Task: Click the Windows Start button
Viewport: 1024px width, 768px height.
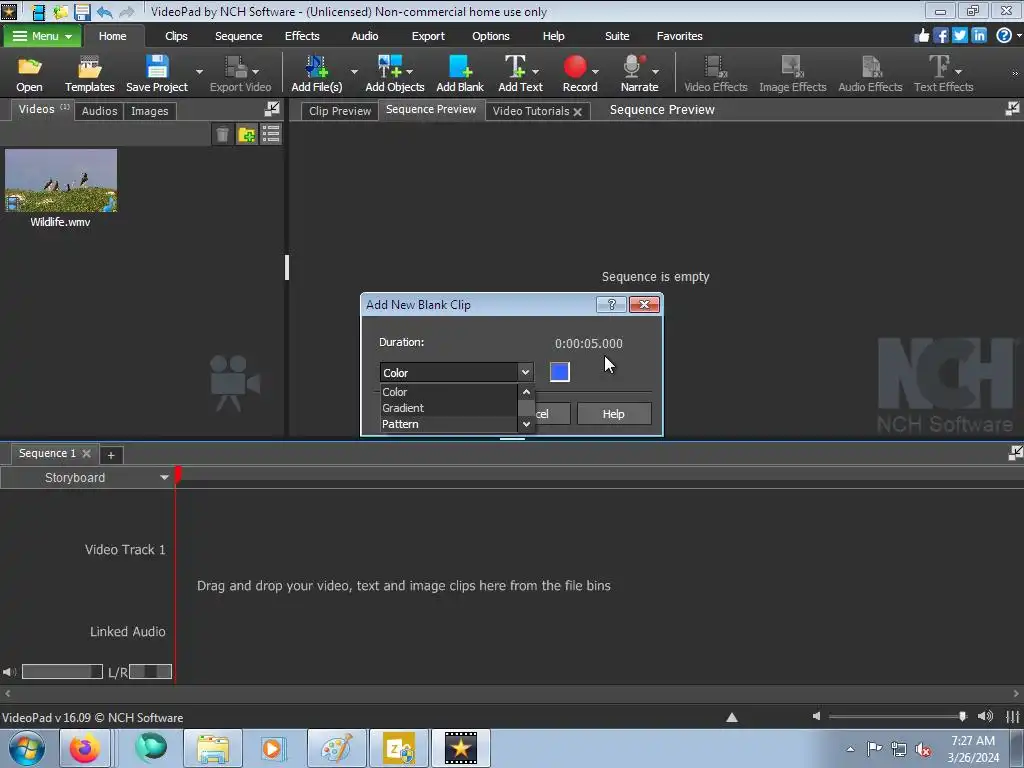Action: pos(27,748)
